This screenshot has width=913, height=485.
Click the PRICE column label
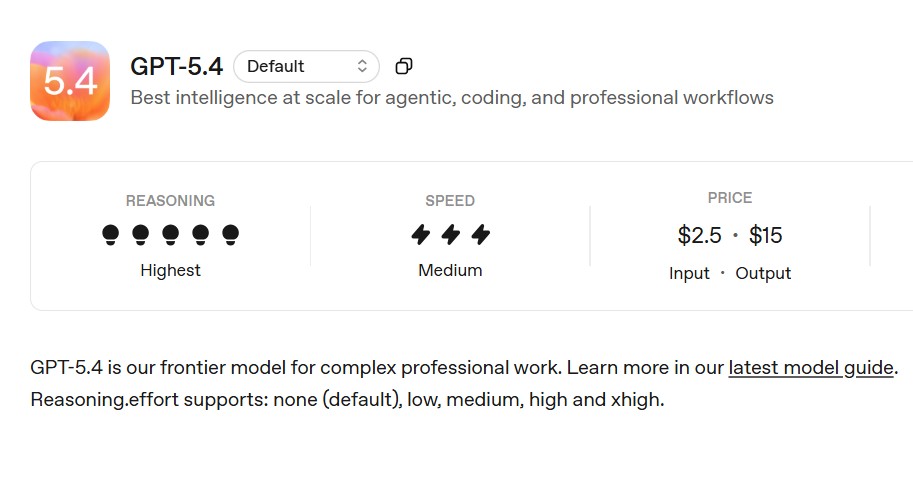click(x=730, y=198)
